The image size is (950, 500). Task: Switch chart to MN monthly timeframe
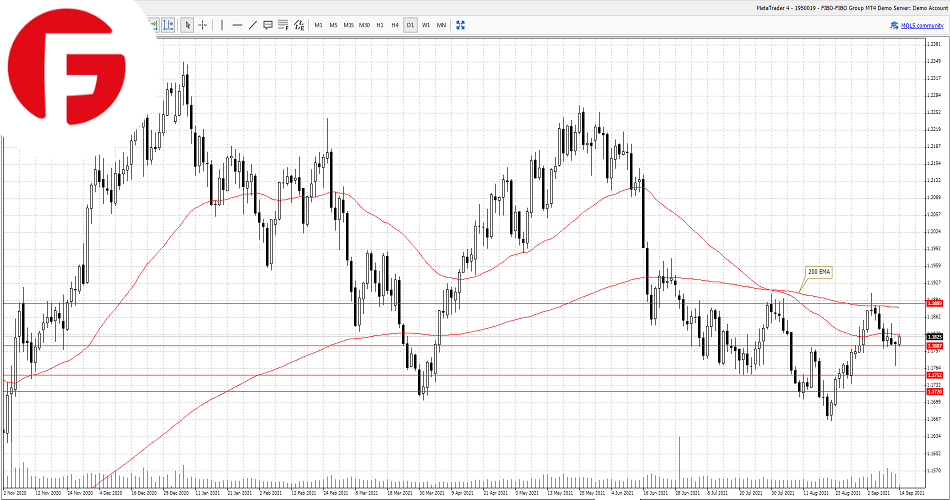point(441,25)
